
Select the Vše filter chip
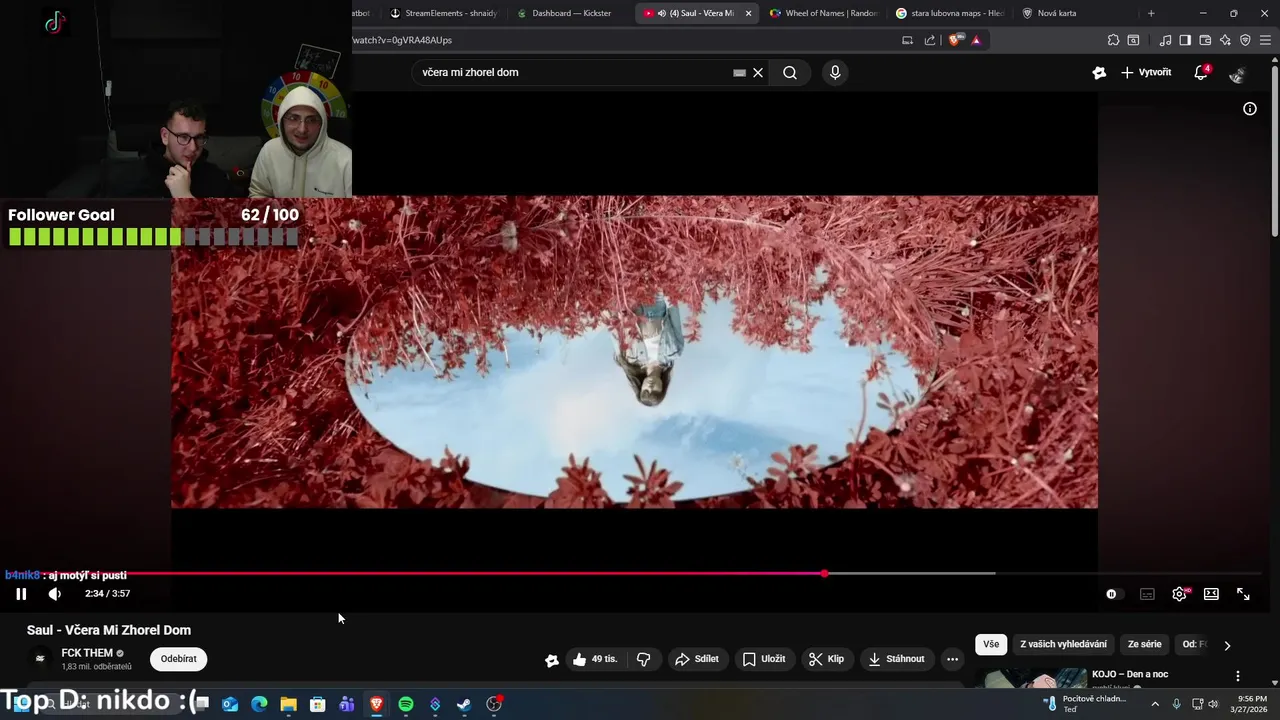point(991,645)
